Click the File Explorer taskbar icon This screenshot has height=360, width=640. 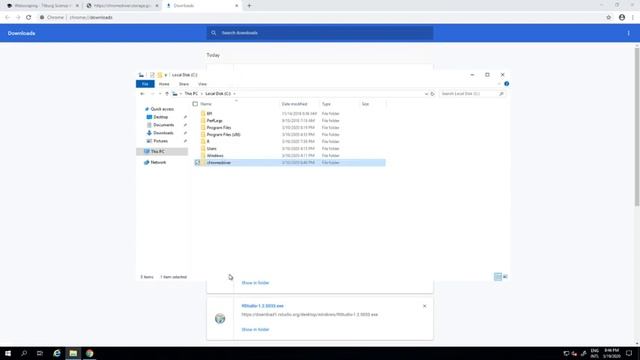click(73, 353)
